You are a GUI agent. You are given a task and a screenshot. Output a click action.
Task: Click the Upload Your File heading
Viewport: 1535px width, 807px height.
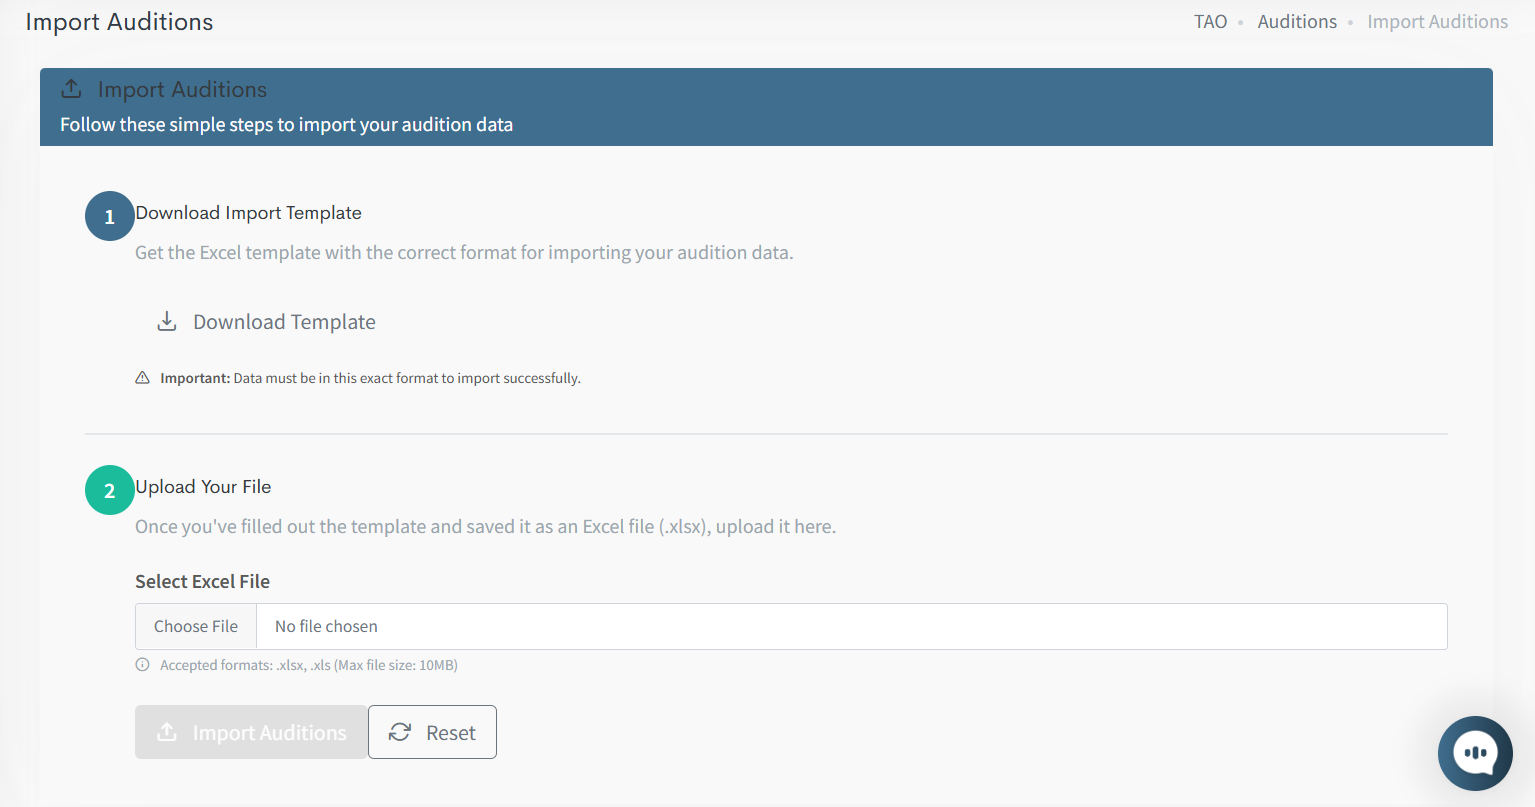click(204, 487)
